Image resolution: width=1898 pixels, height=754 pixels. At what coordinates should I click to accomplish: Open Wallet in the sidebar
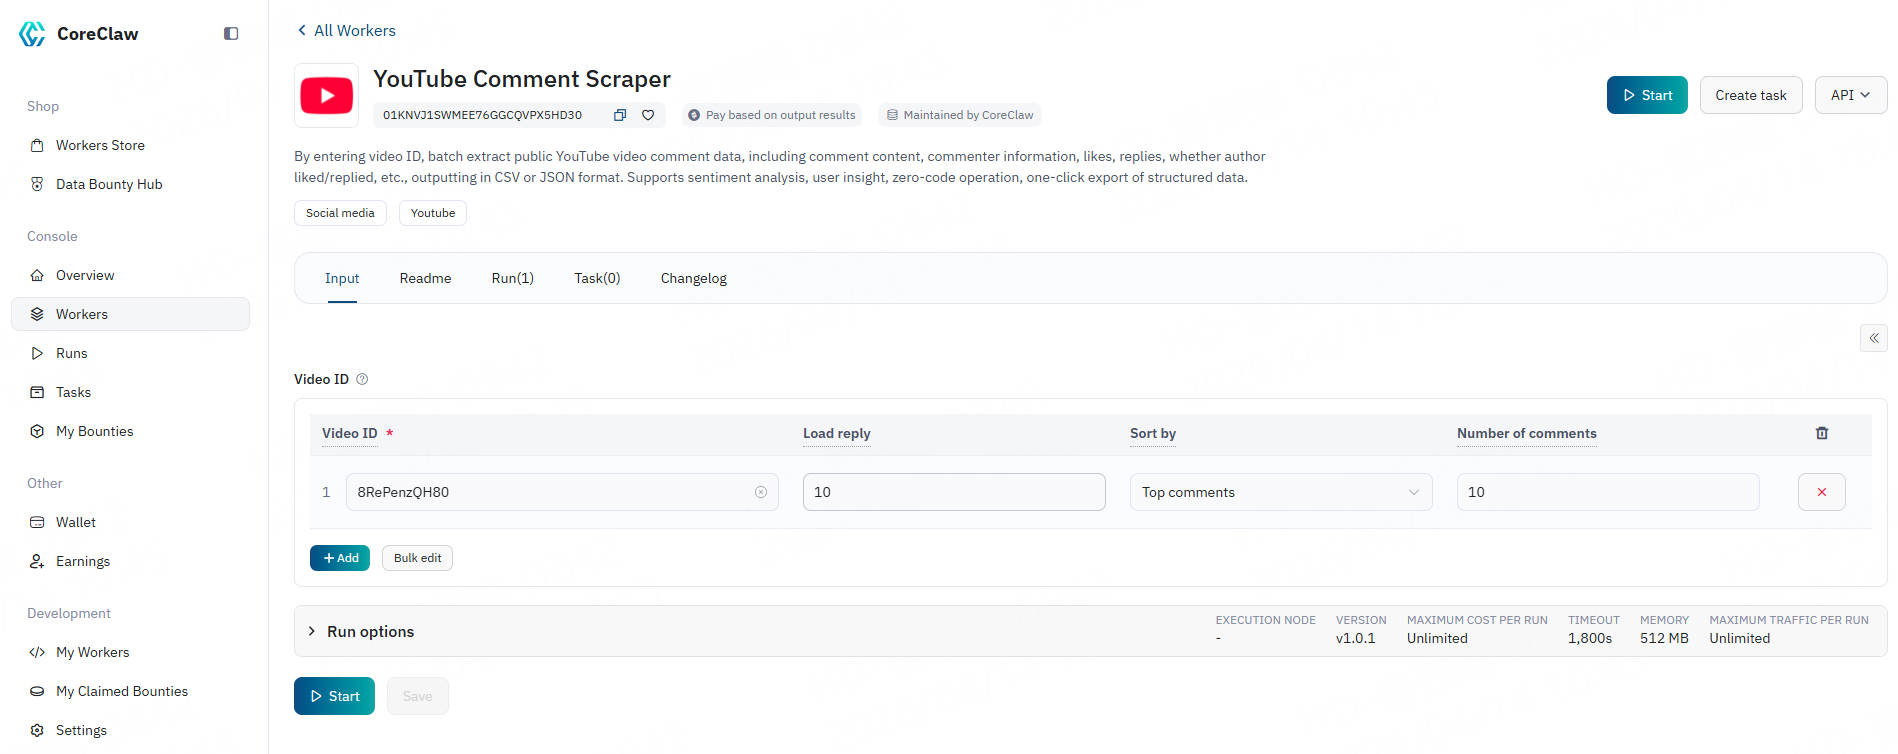tap(75, 522)
